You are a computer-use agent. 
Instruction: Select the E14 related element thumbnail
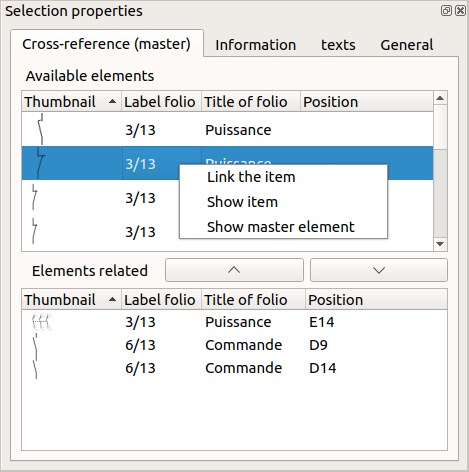coord(42,322)
